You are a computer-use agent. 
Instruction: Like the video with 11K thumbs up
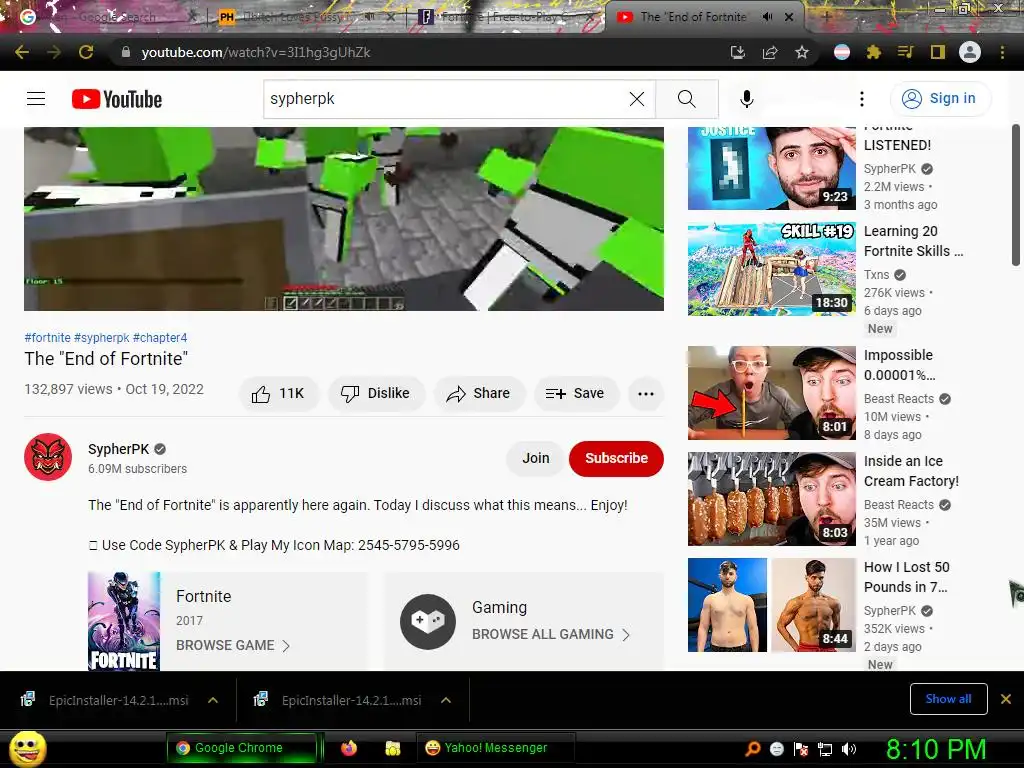(279, 393)
